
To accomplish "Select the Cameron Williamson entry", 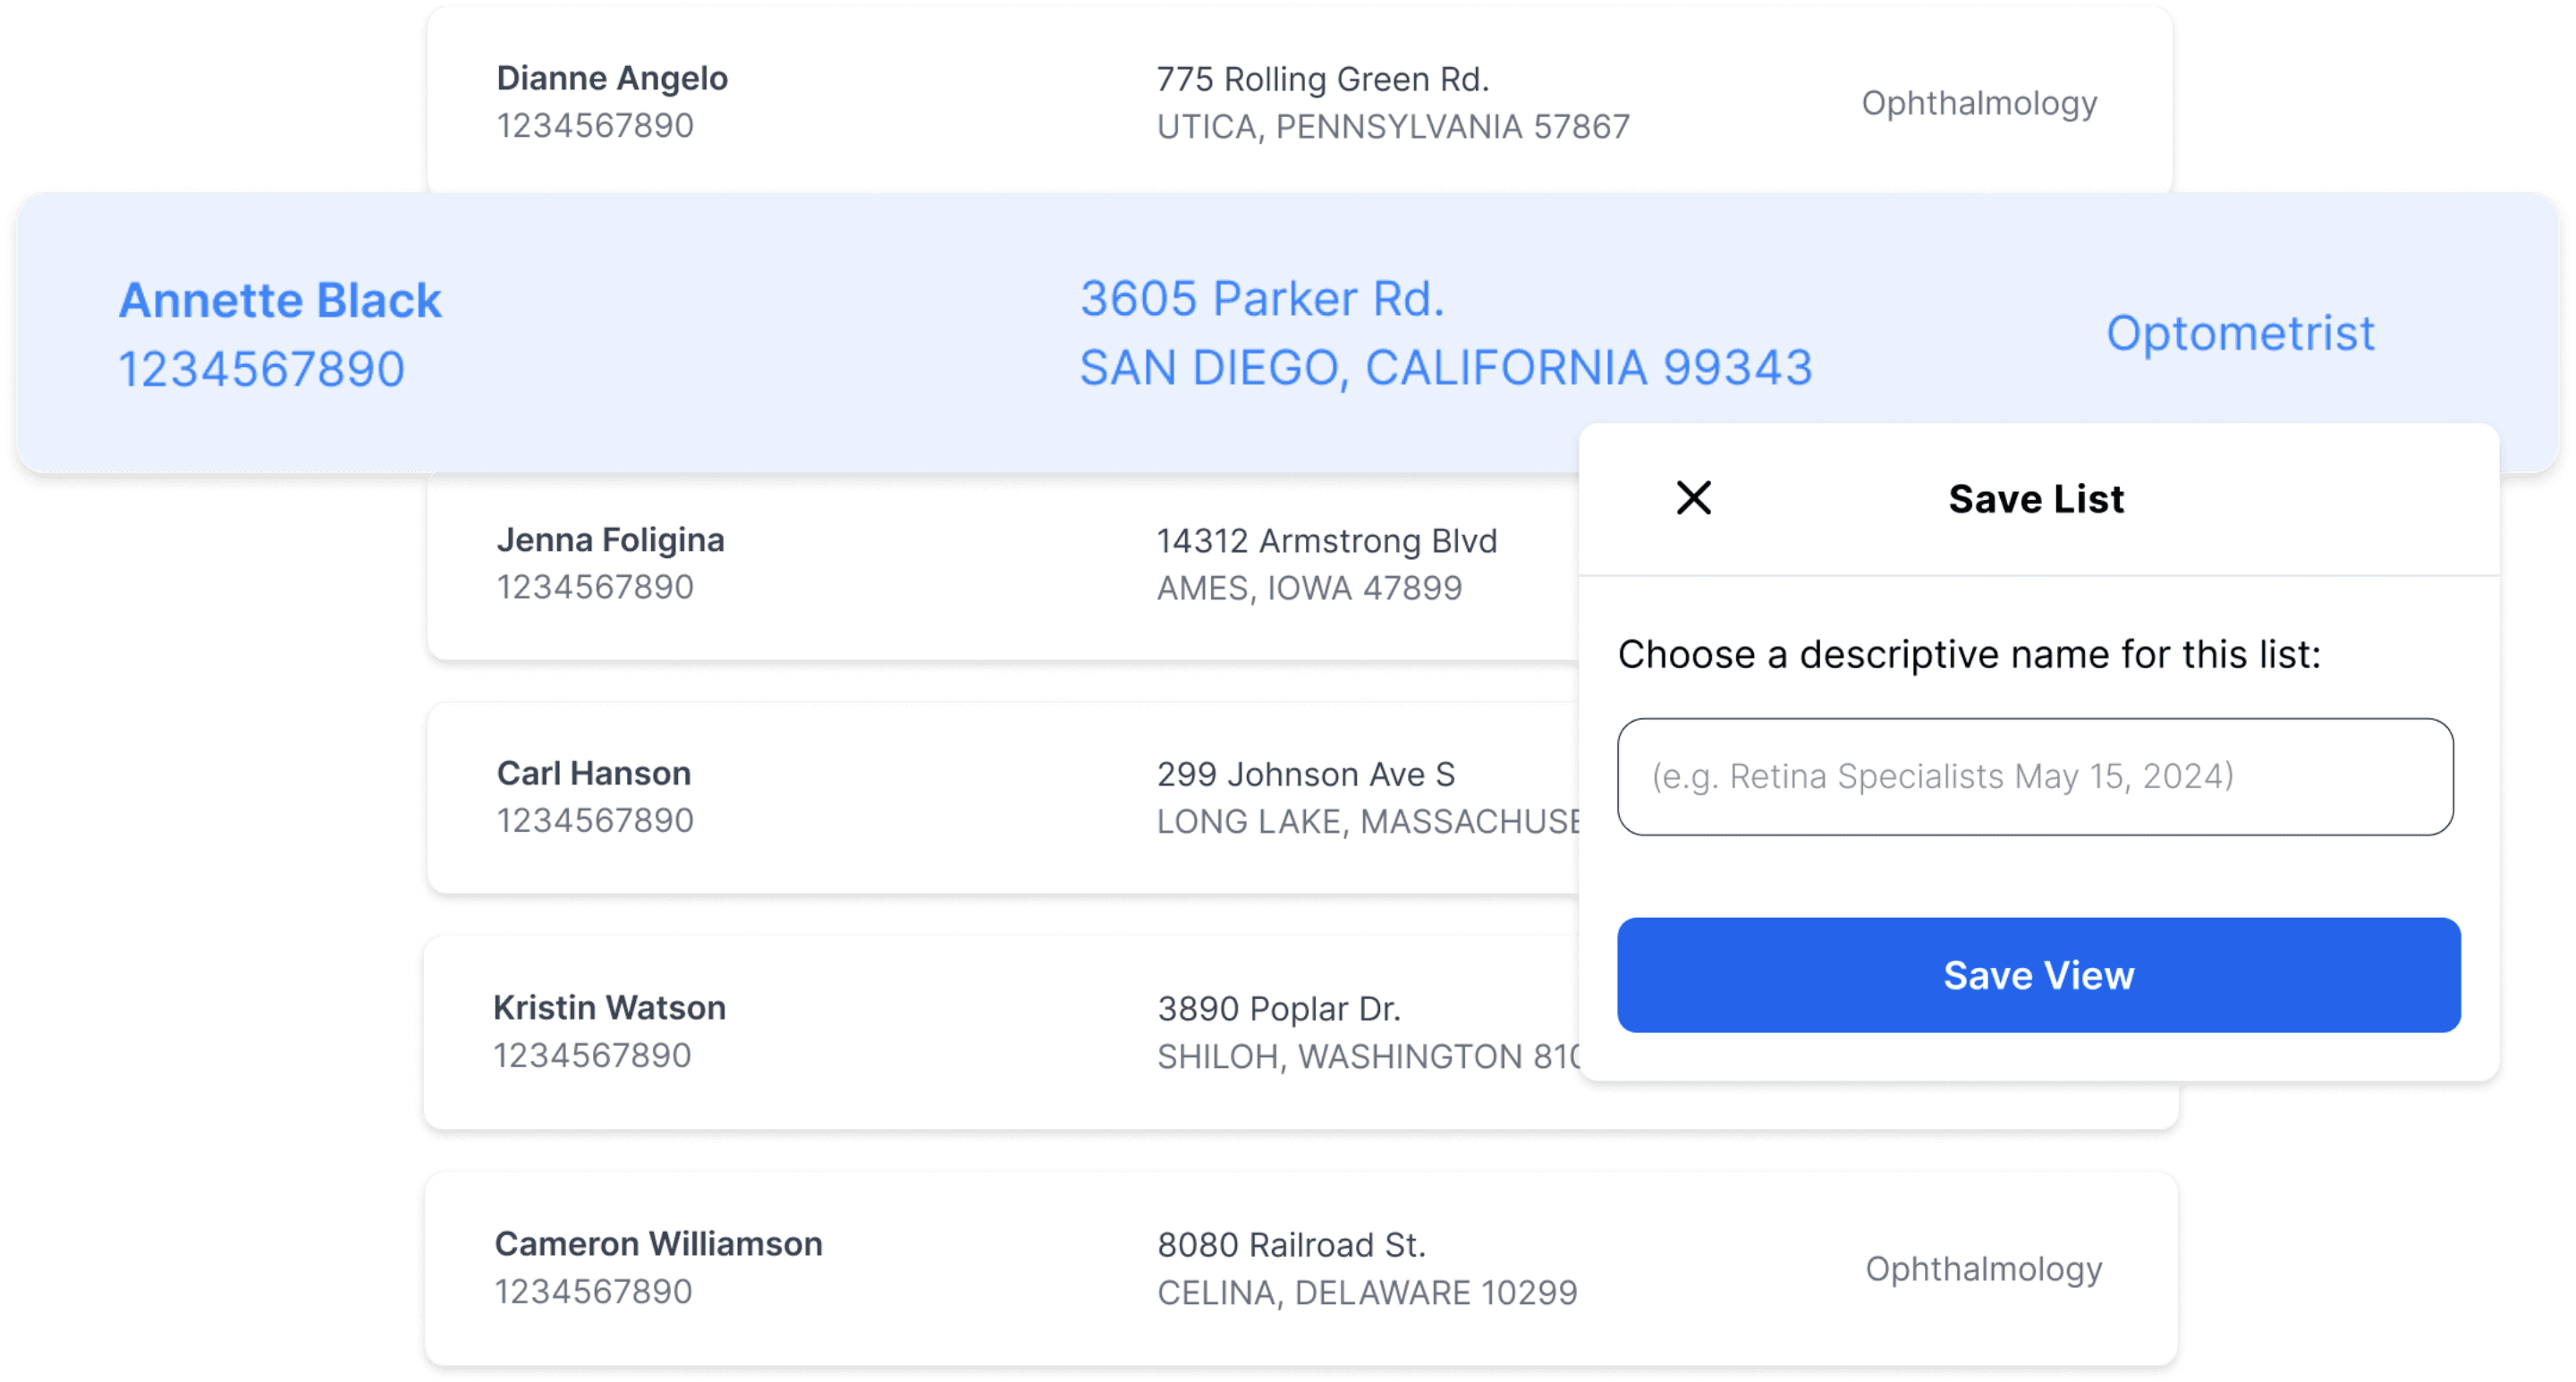I will (x=658, y=1244).
